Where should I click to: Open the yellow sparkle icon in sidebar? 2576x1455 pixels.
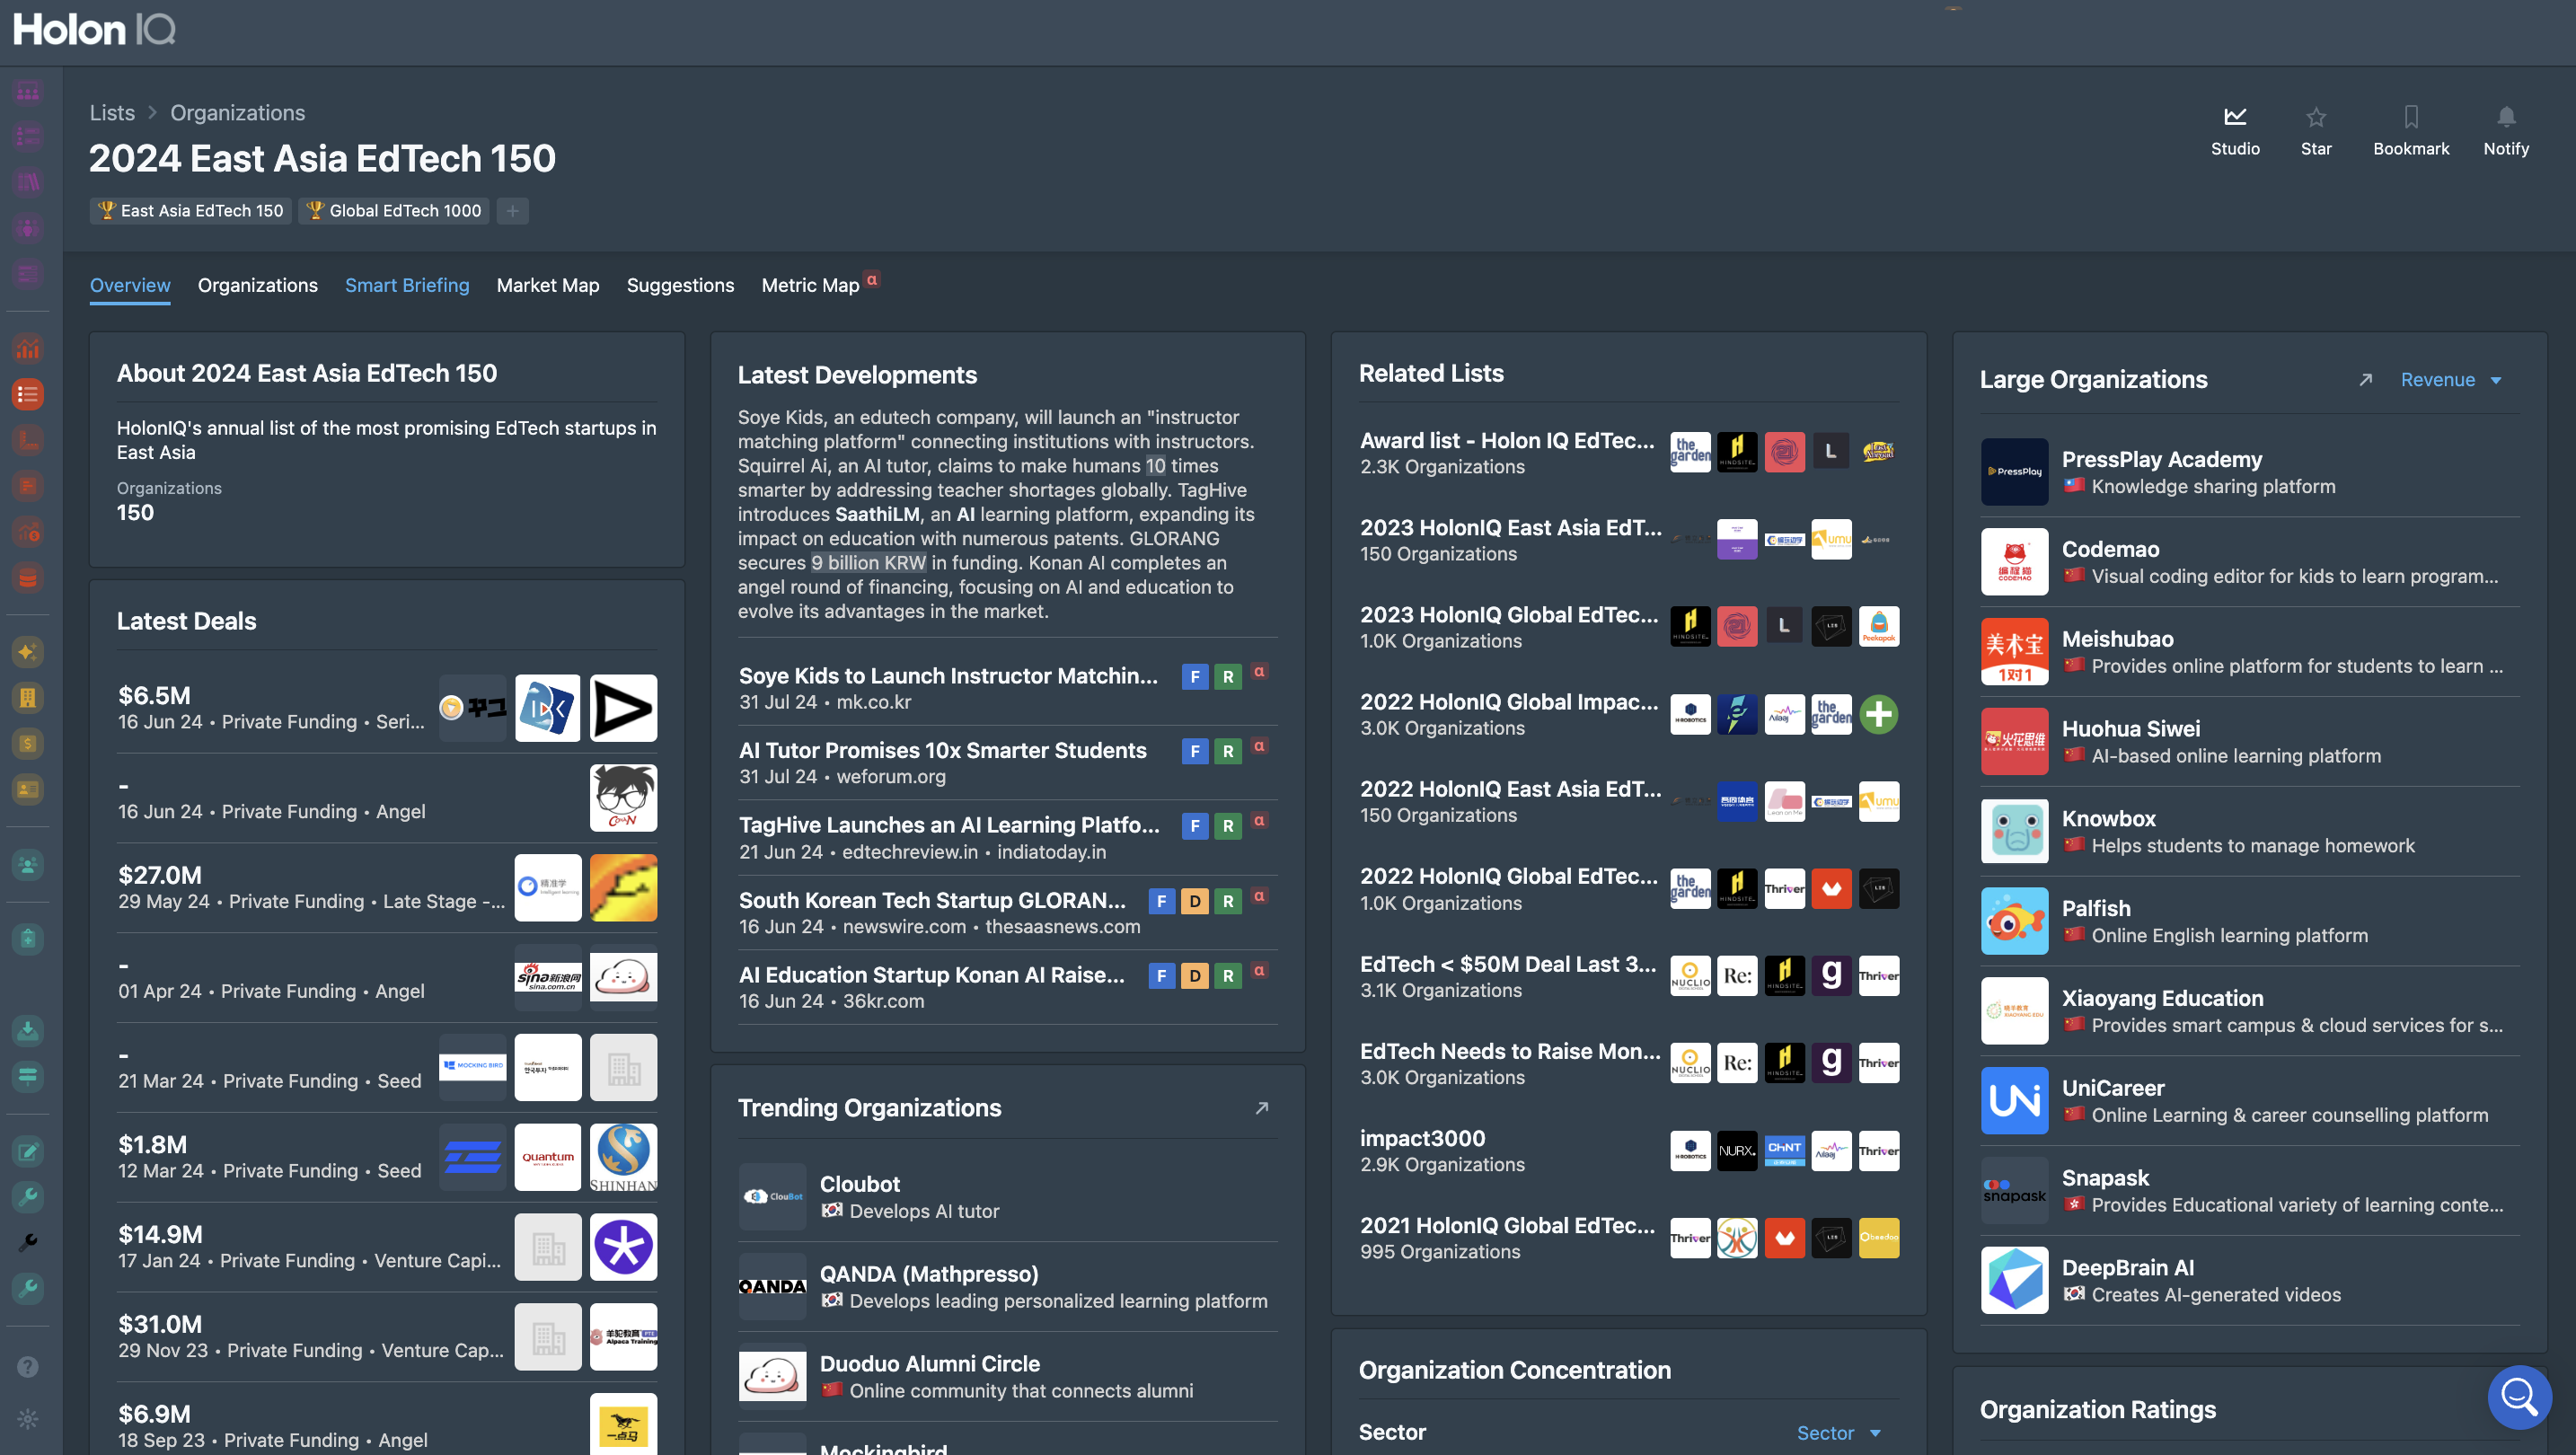(x=28, y=652)
